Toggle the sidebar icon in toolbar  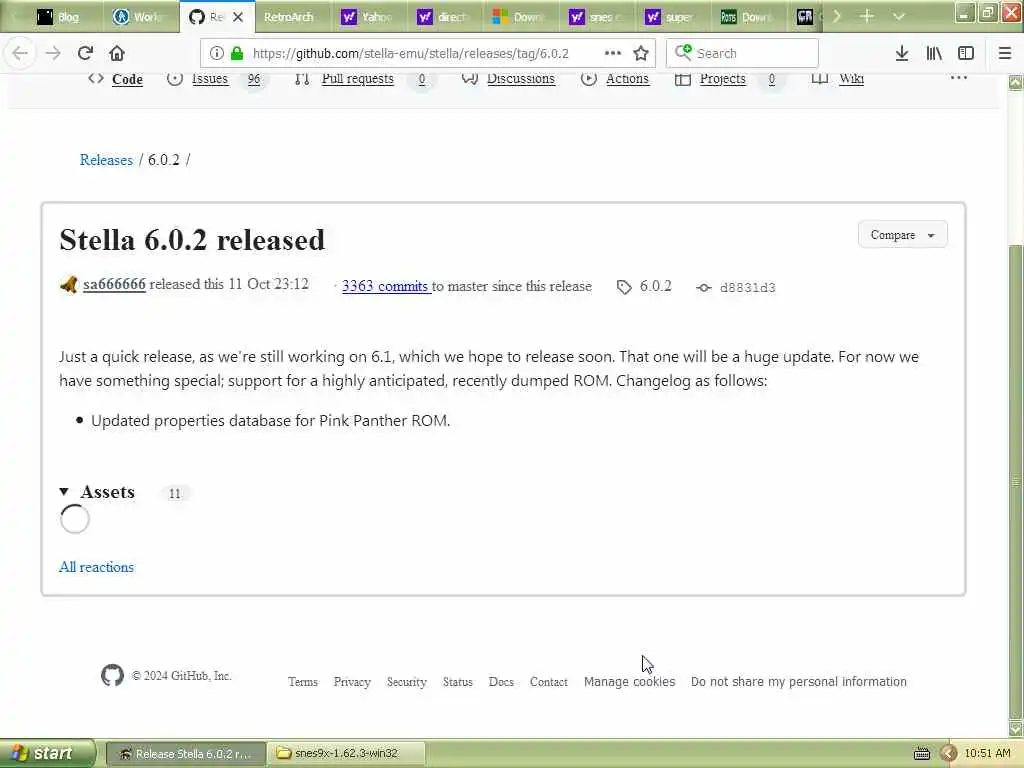tap(966, 53)
